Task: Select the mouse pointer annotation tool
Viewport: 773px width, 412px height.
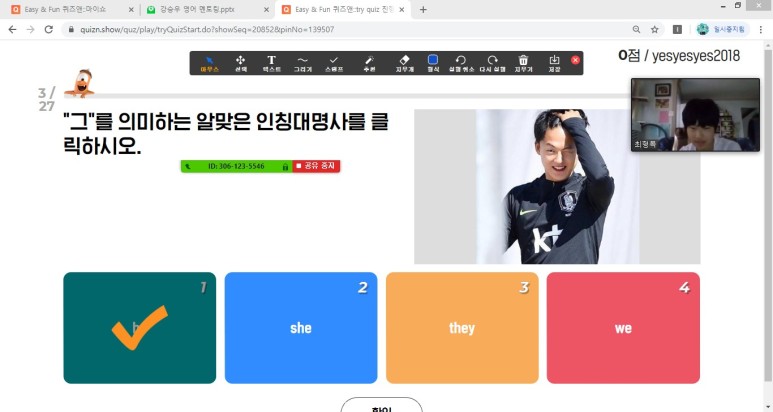Action: [210, 64]
